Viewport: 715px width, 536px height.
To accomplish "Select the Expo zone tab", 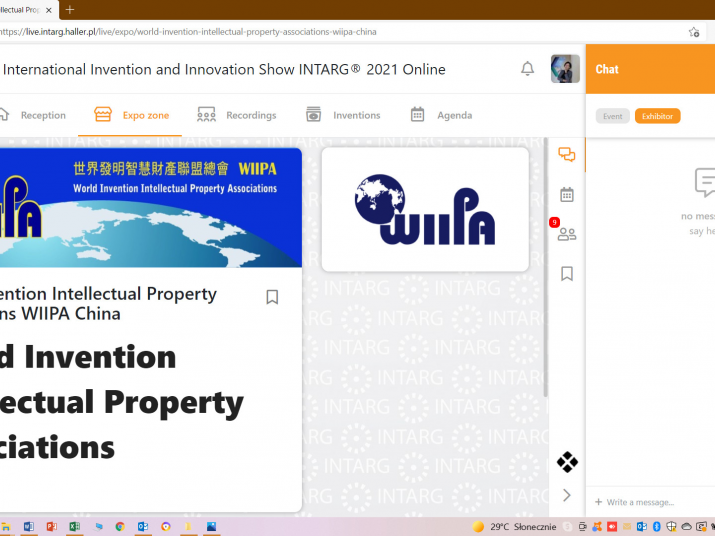I will (133, 115).
